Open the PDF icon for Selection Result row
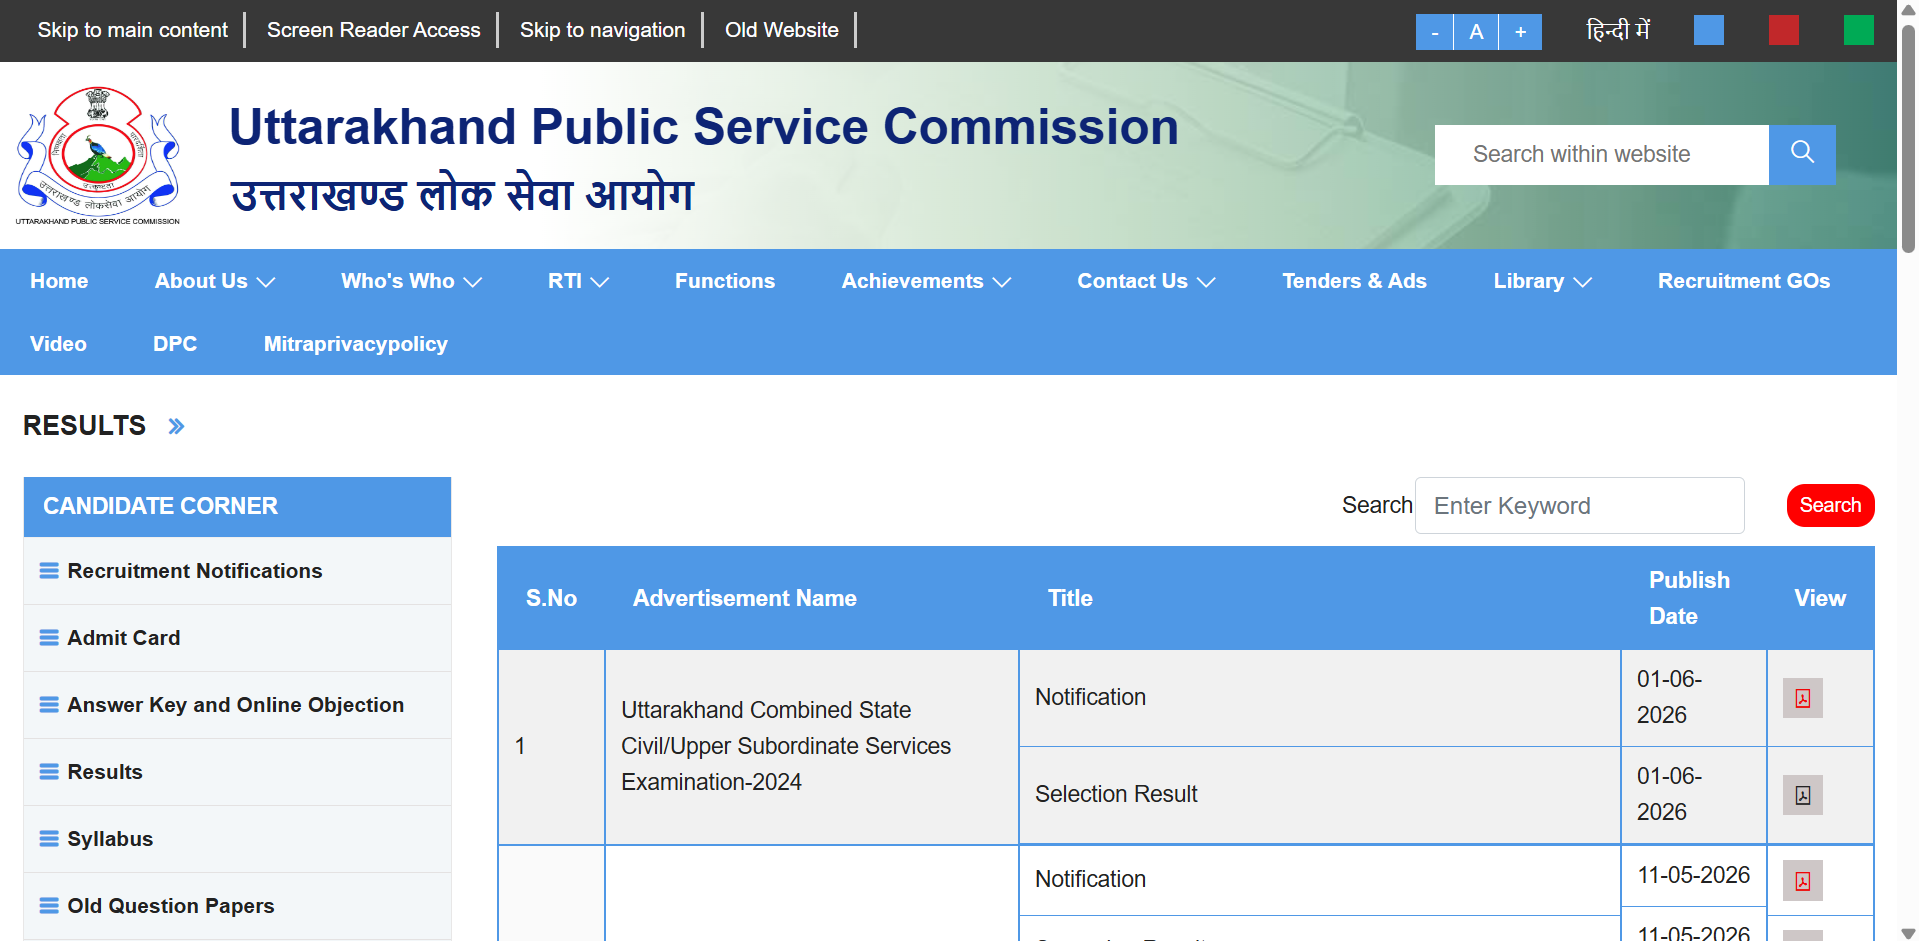Image resolution: width=1919 pixels, height=941 pixels. click(1802, 795)
